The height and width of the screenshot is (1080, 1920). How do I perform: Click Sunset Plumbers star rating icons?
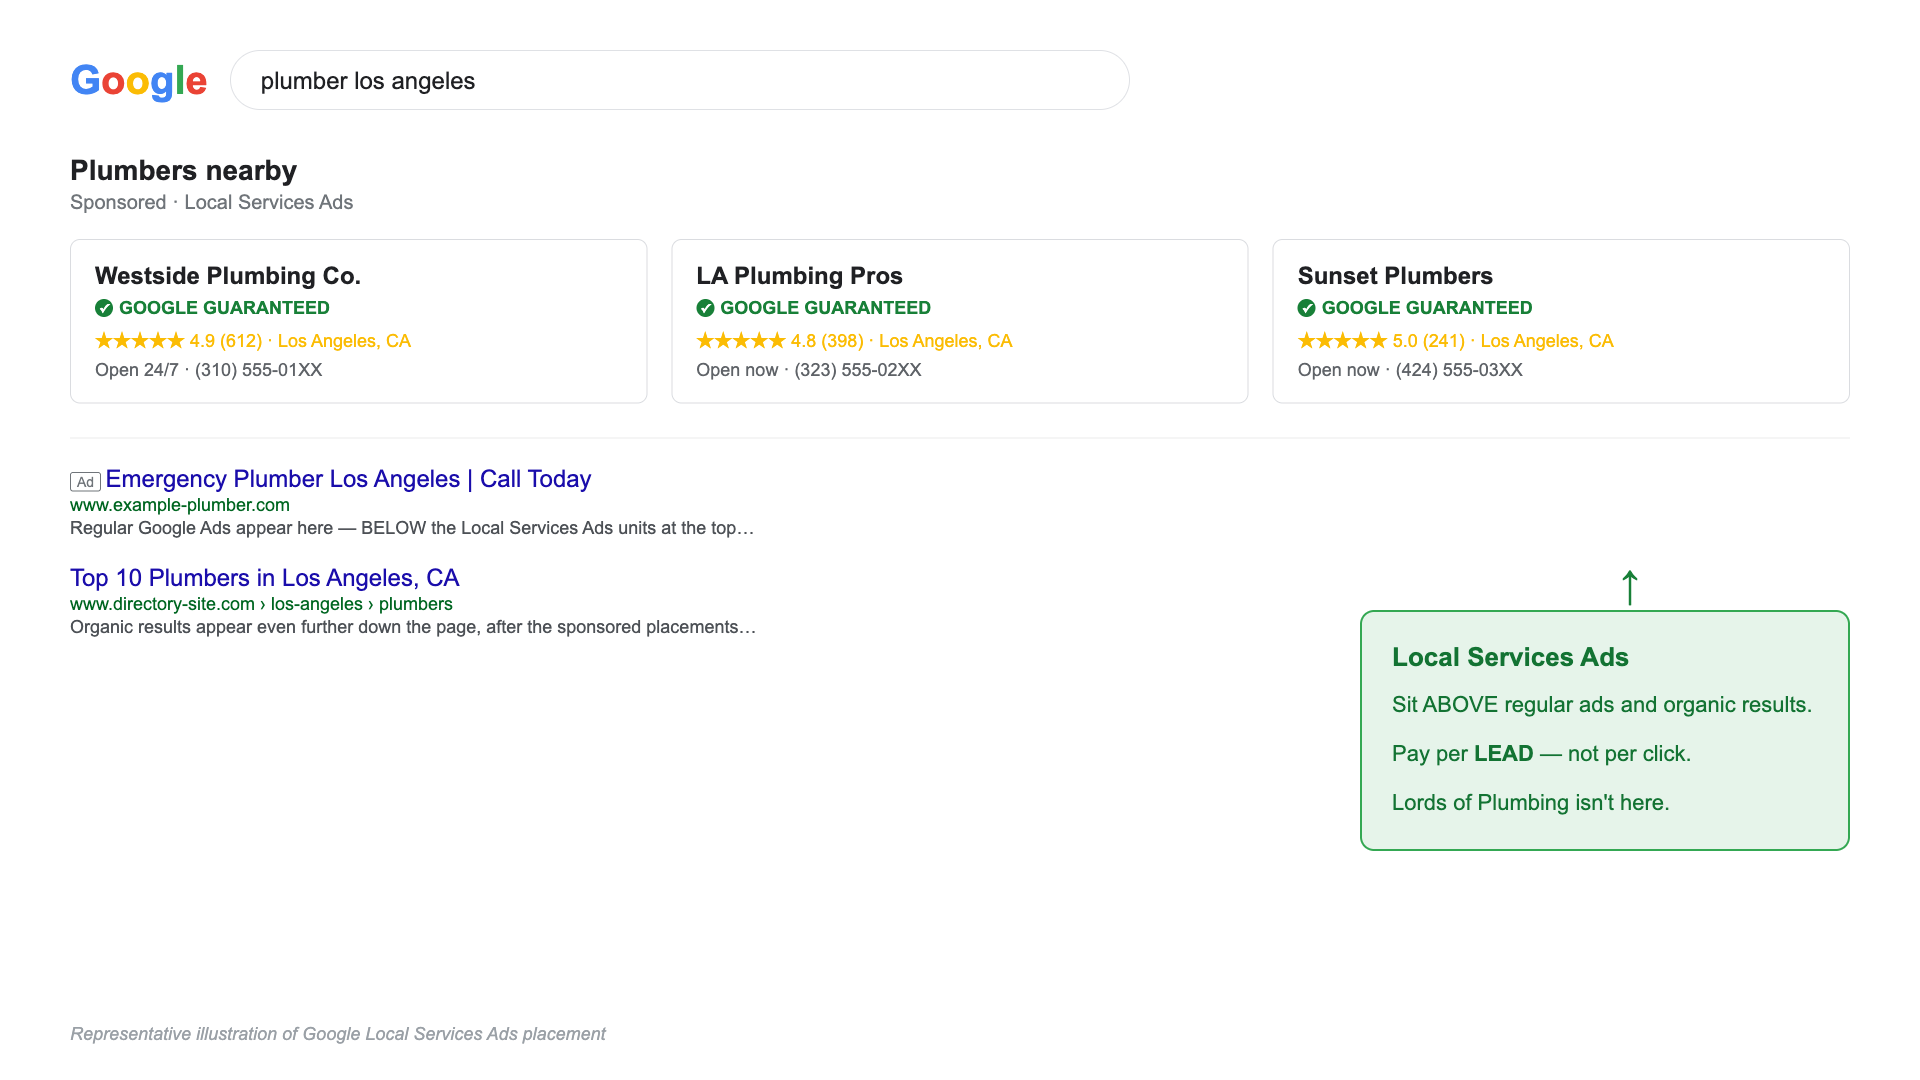click(x=1342, y=341)
